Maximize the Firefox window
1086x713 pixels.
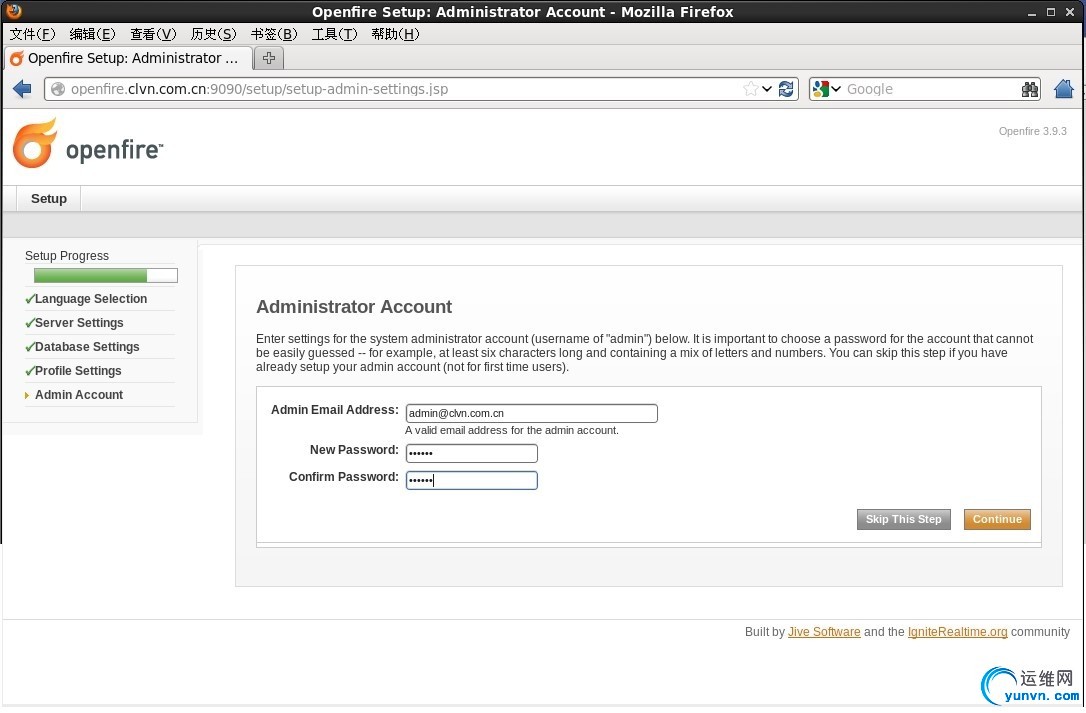[x=1051, y=12]
